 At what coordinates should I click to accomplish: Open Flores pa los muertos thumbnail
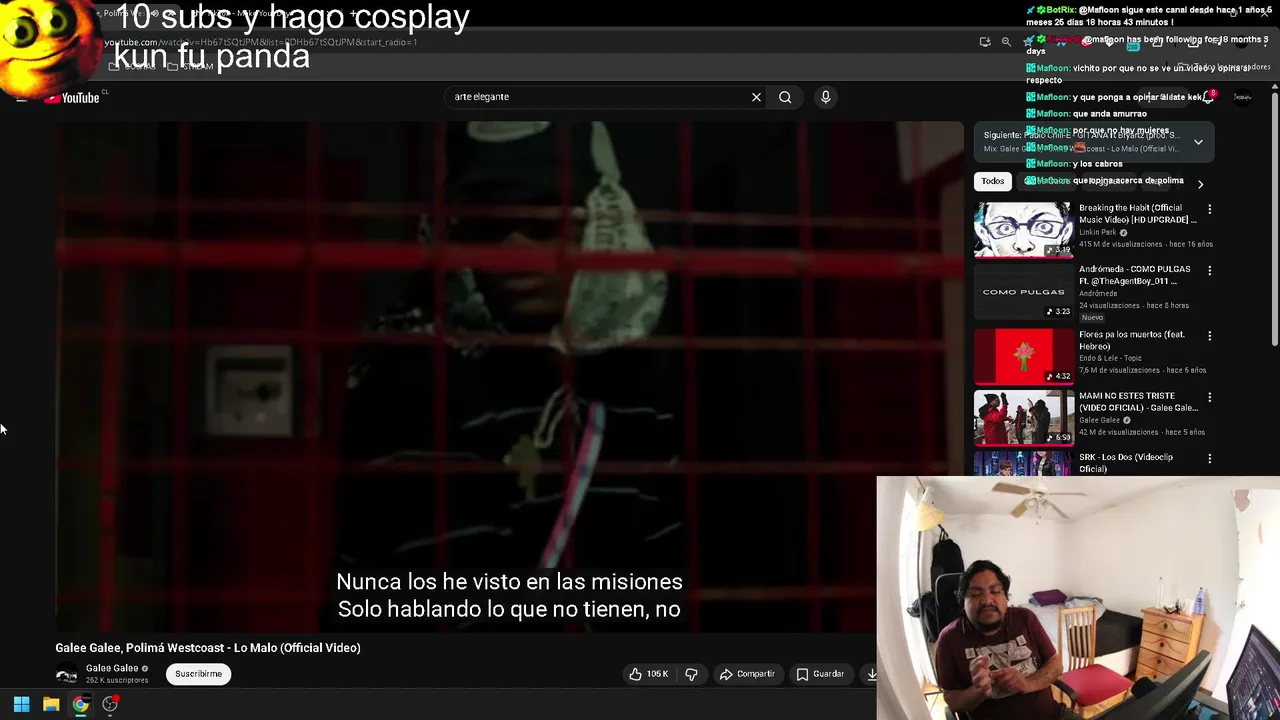(1023, 356)
